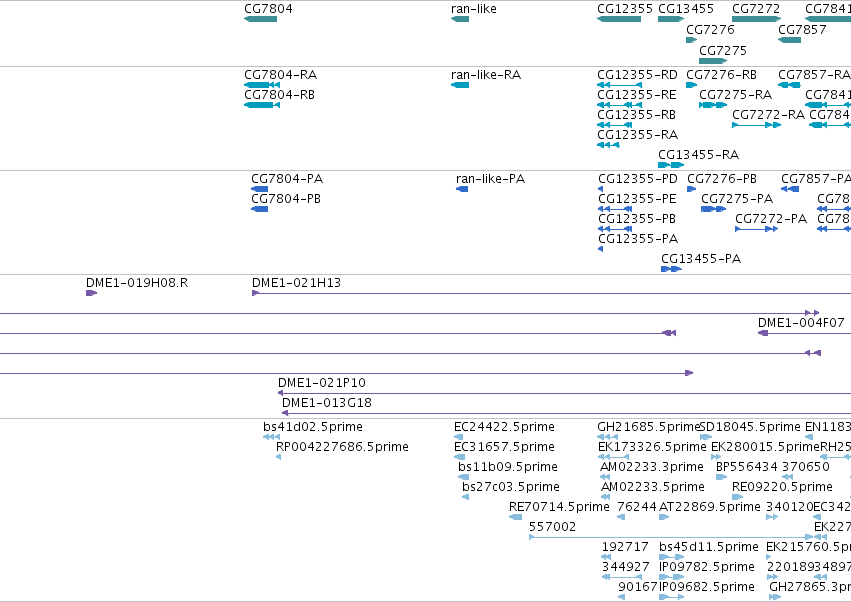
Task: Select the CG7857 gene bar
Action: click(789, 40)
